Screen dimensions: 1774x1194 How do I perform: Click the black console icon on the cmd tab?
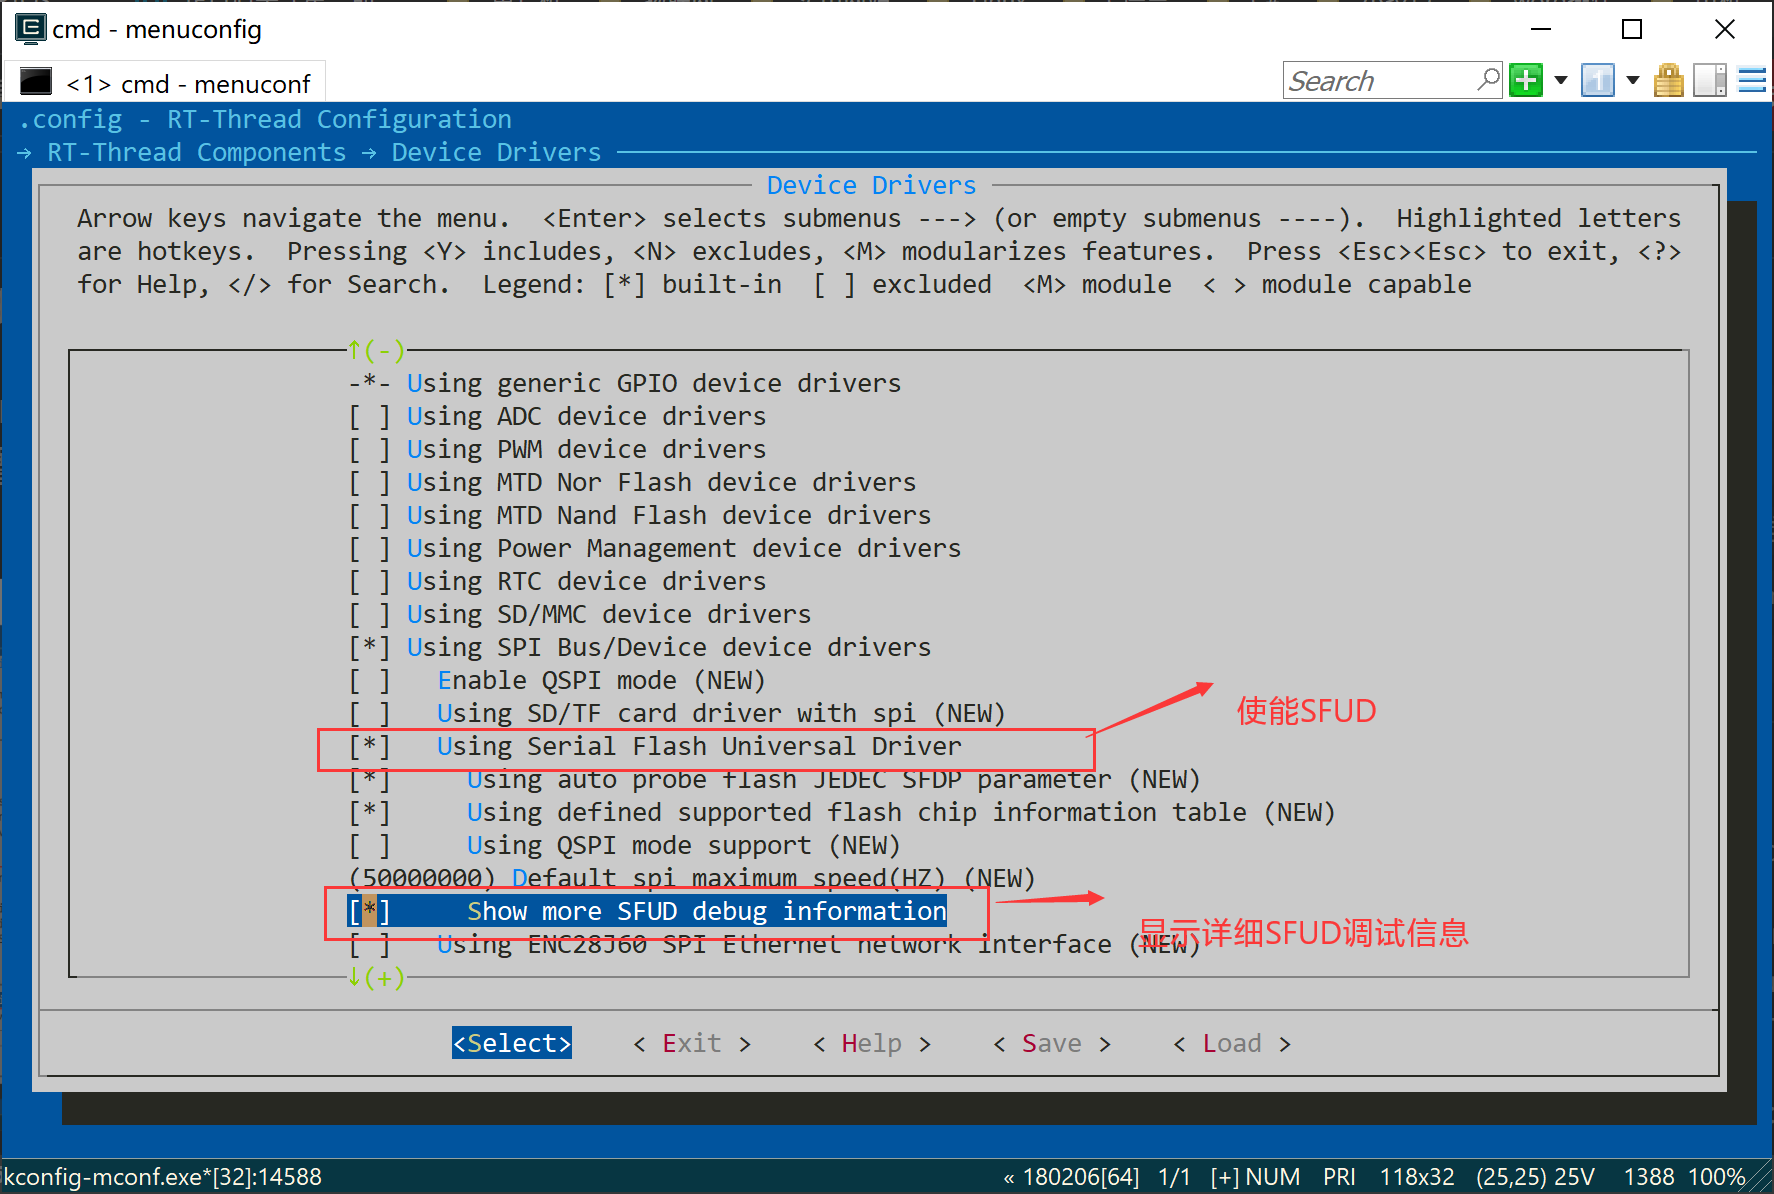point(35,81)
